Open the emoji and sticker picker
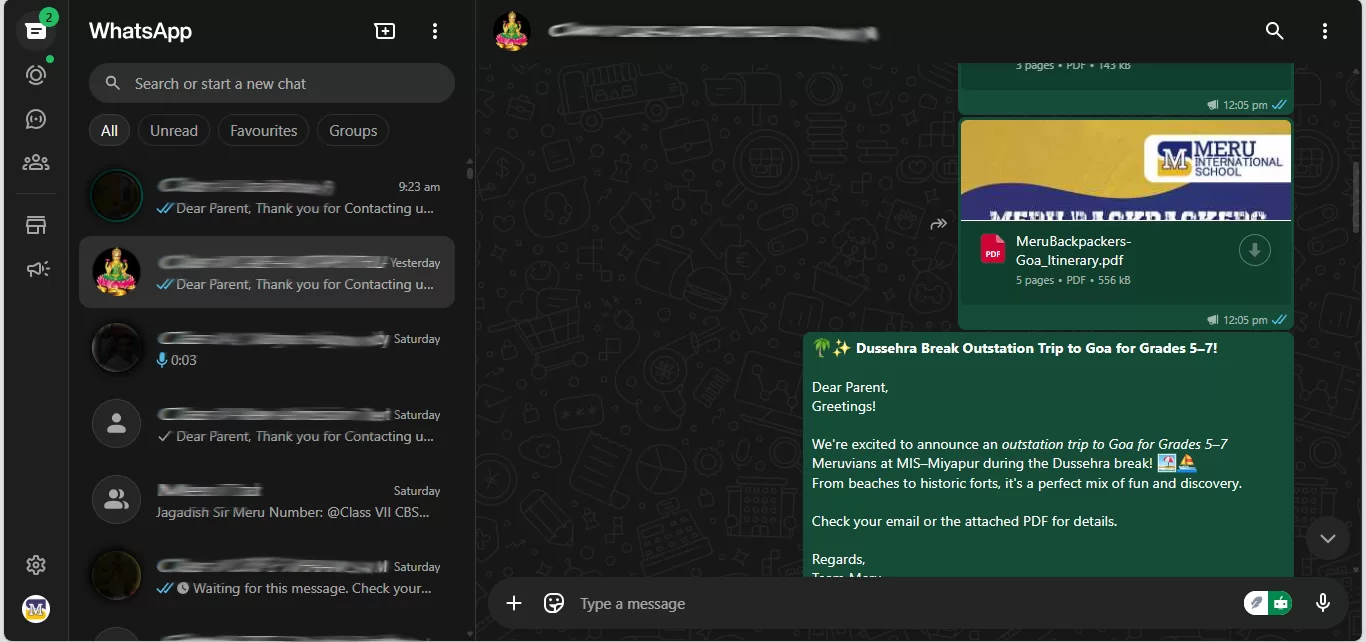The image size is (1366, 642). point(554,603)
